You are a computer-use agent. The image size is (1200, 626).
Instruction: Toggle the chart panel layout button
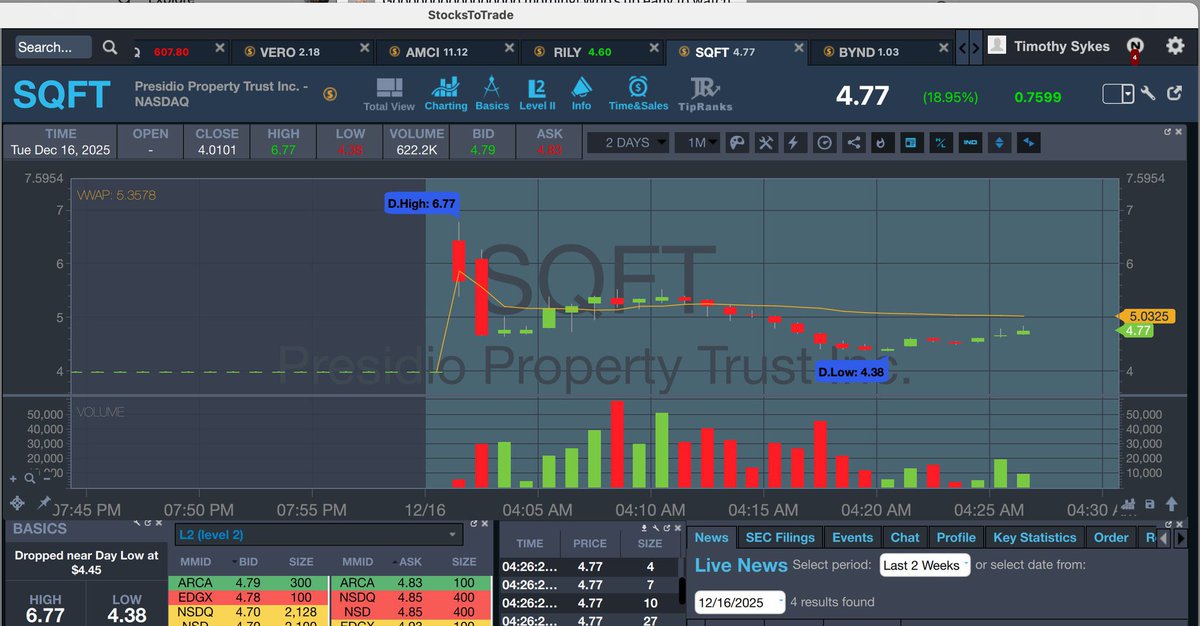pos(910,143)
